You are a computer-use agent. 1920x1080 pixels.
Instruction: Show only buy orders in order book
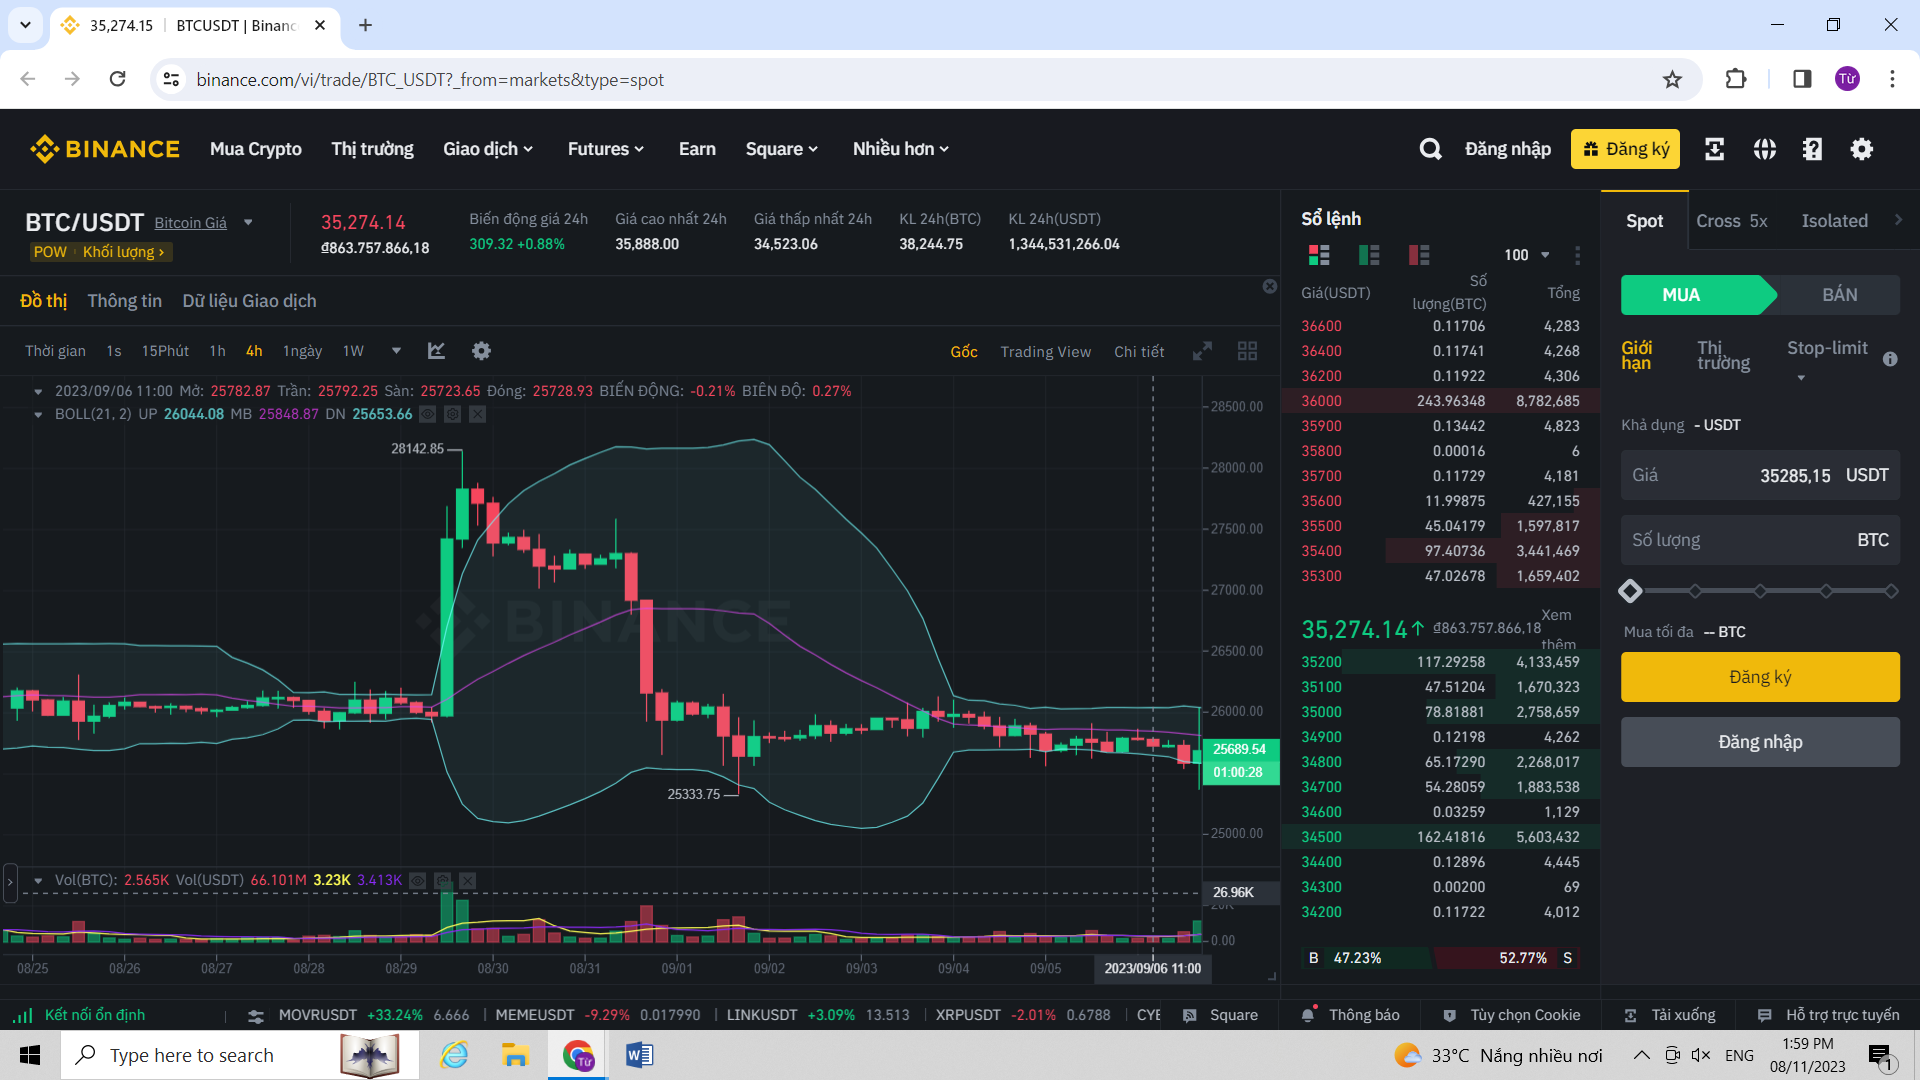coord(1369,255)
